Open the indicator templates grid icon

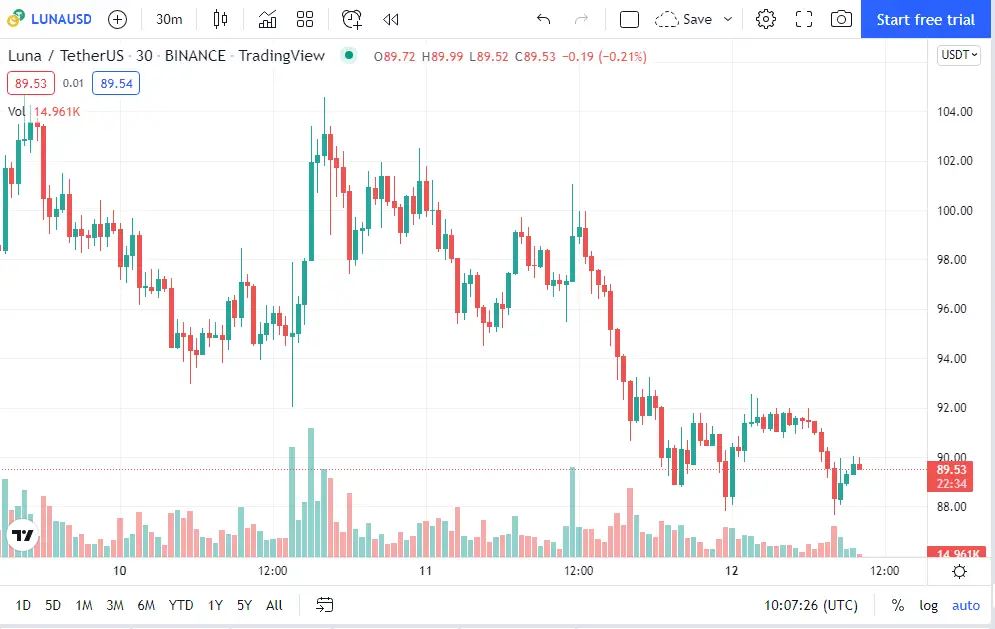pyautogui.click(x=305, y=20)
